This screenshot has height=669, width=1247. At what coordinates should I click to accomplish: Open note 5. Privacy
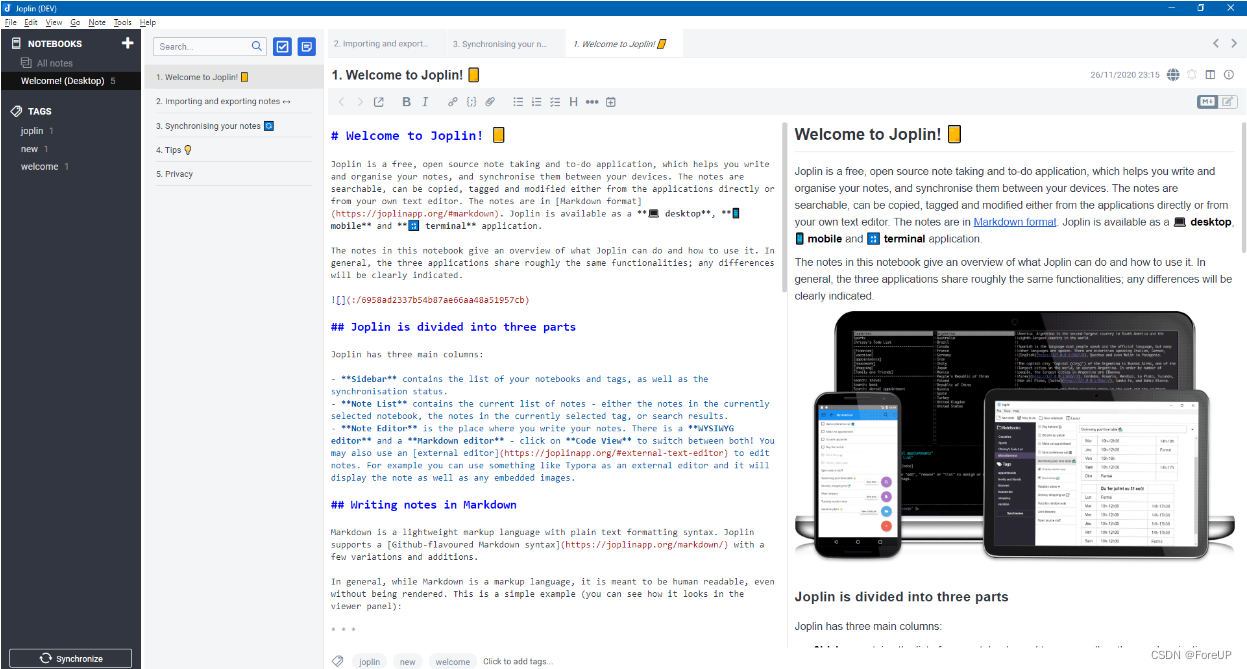pos(234,174)
